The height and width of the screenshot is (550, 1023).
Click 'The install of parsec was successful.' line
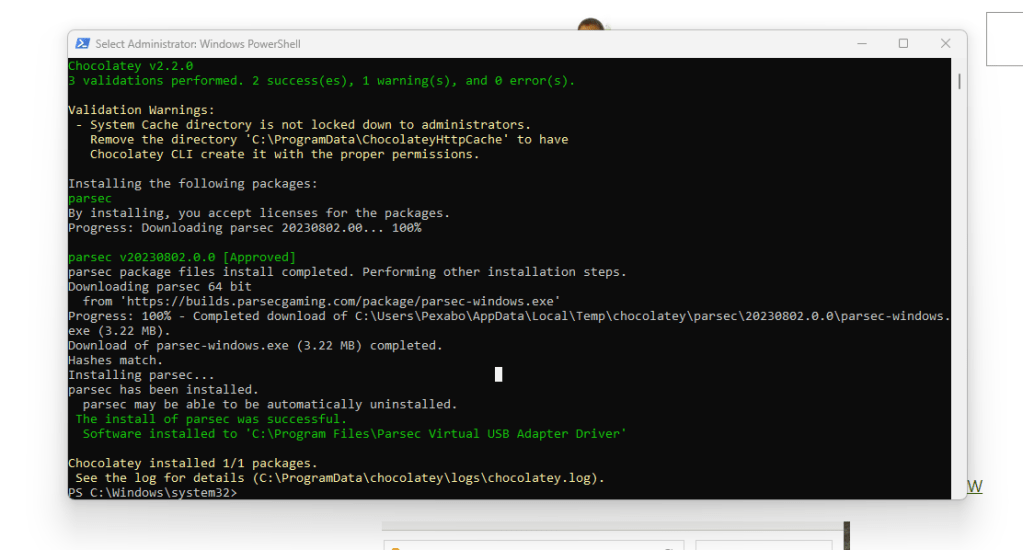tap(211, 420)
